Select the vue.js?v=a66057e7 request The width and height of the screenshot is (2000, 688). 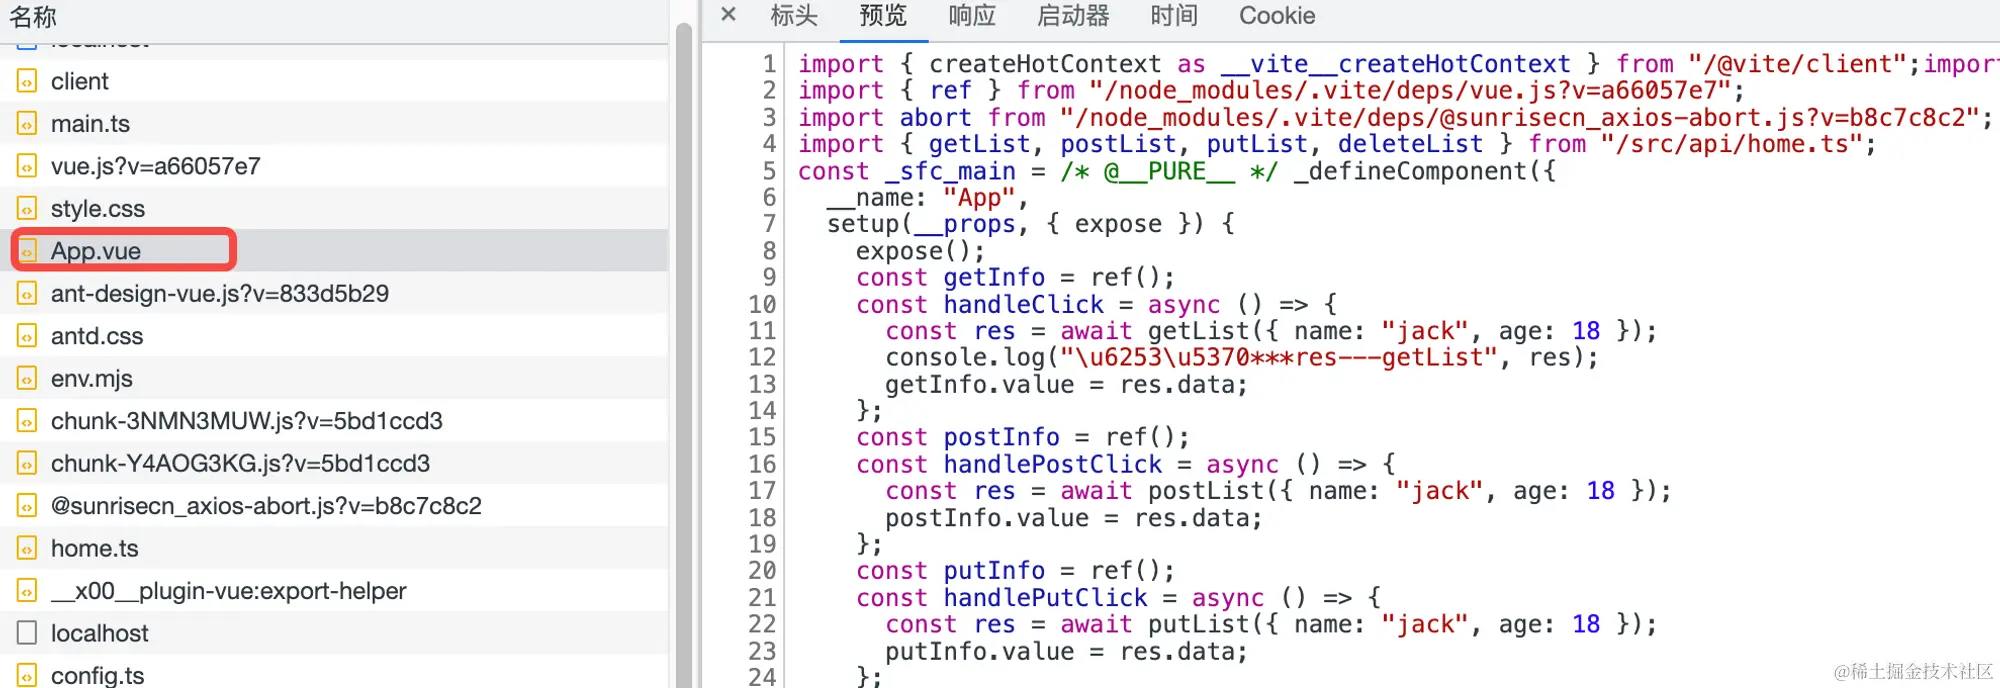(x=334, y=166)
